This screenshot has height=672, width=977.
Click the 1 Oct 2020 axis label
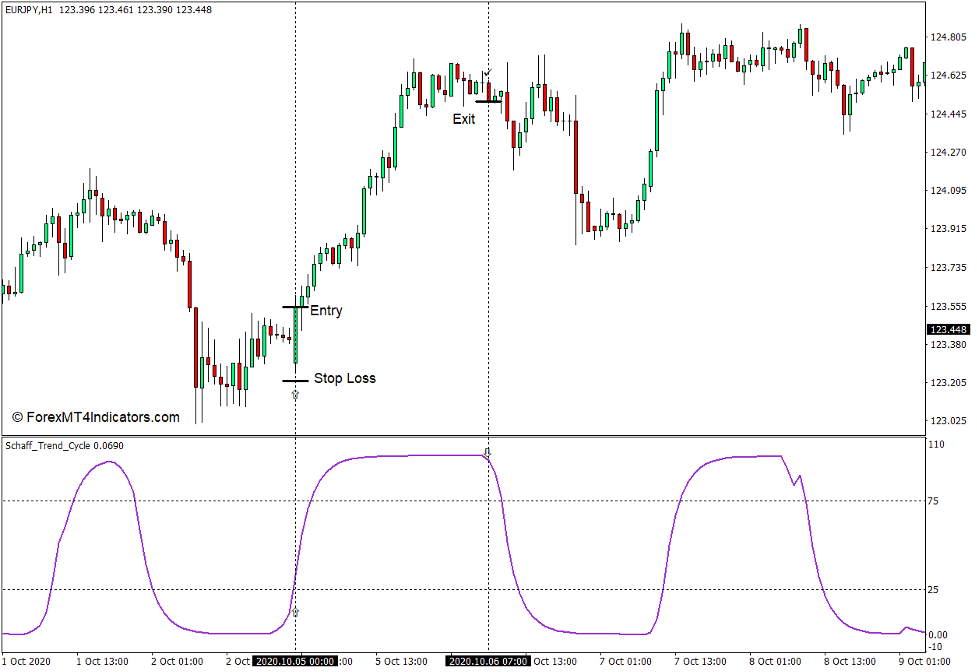(25, 661)
